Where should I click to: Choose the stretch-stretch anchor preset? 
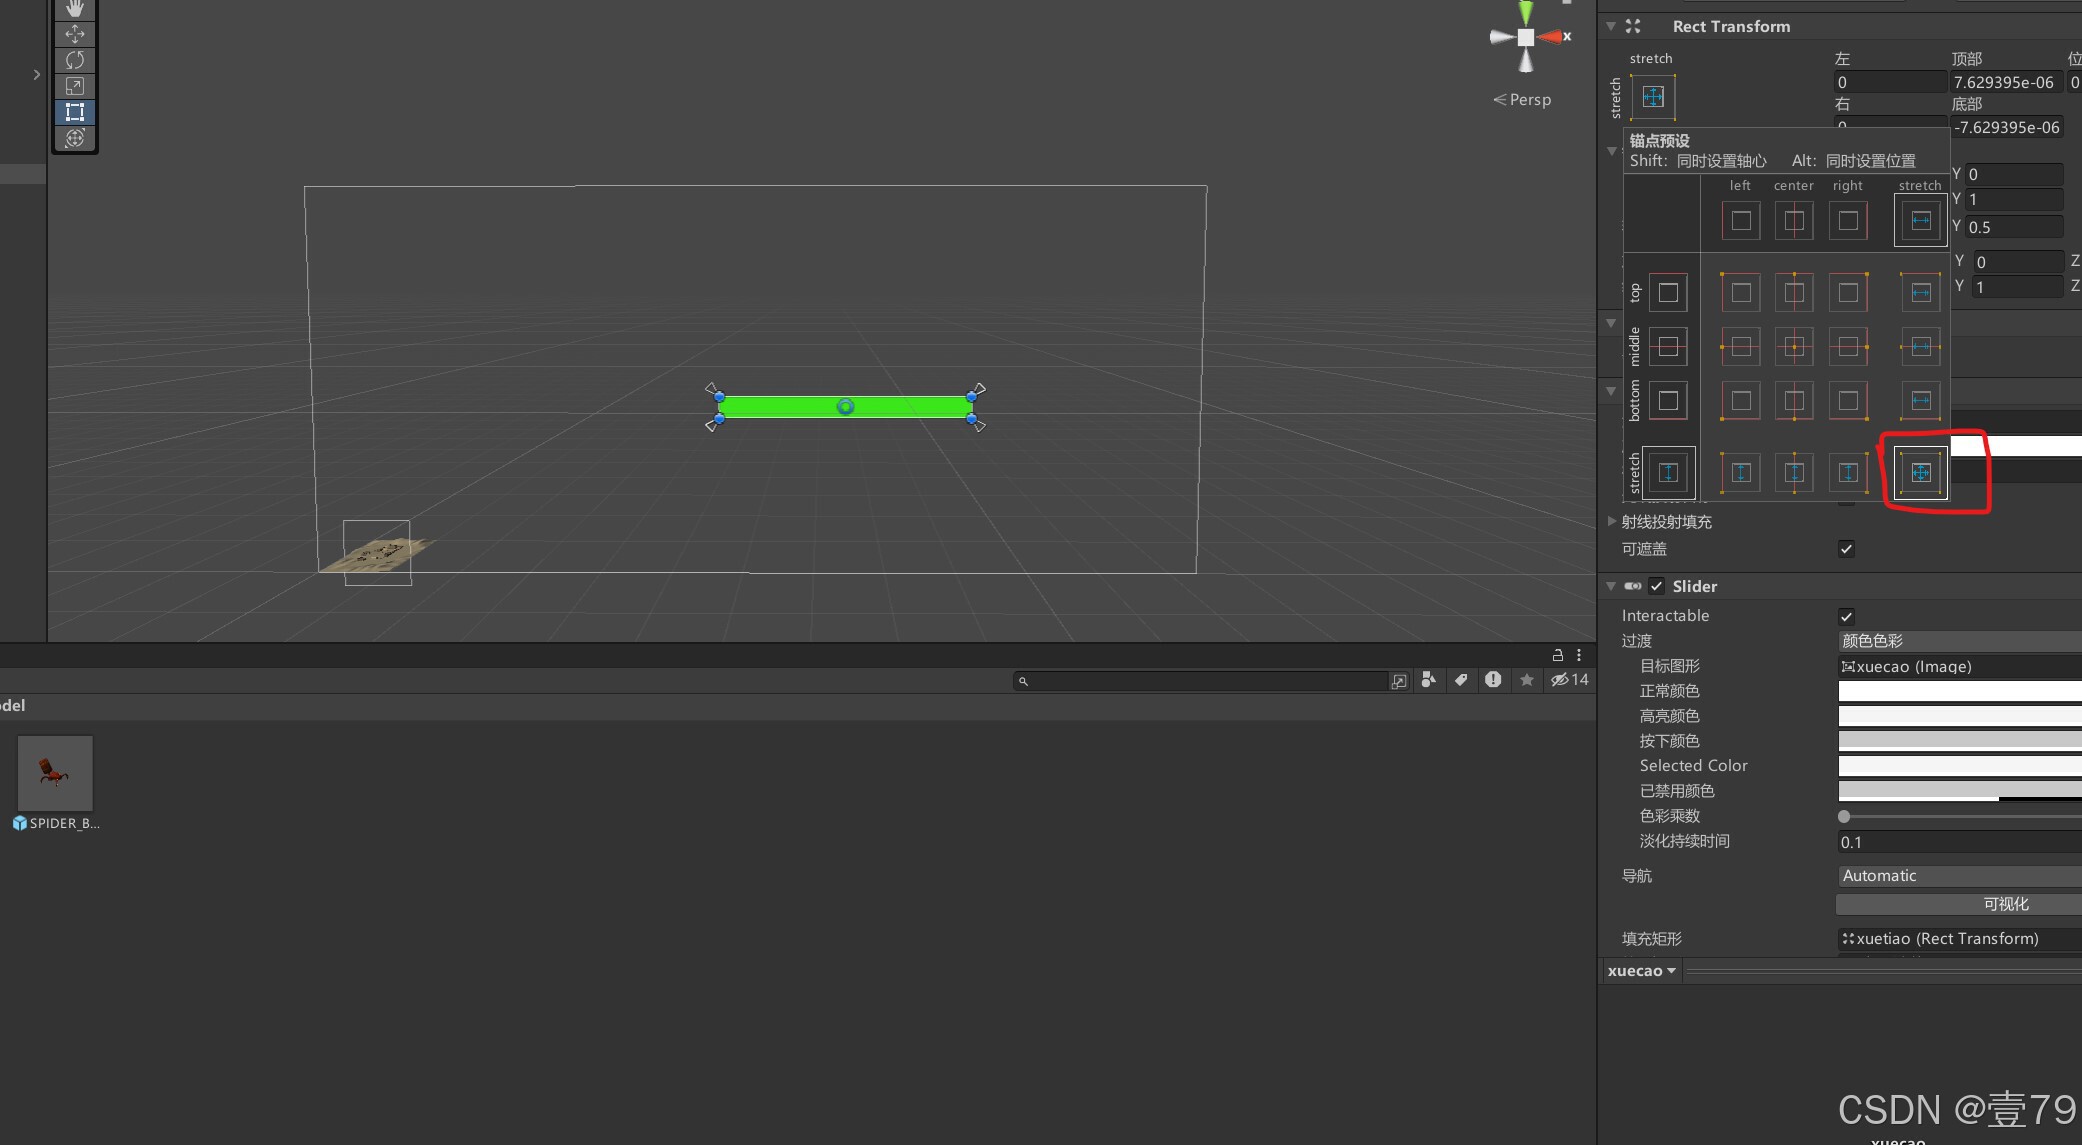[x=1921, y=473]
